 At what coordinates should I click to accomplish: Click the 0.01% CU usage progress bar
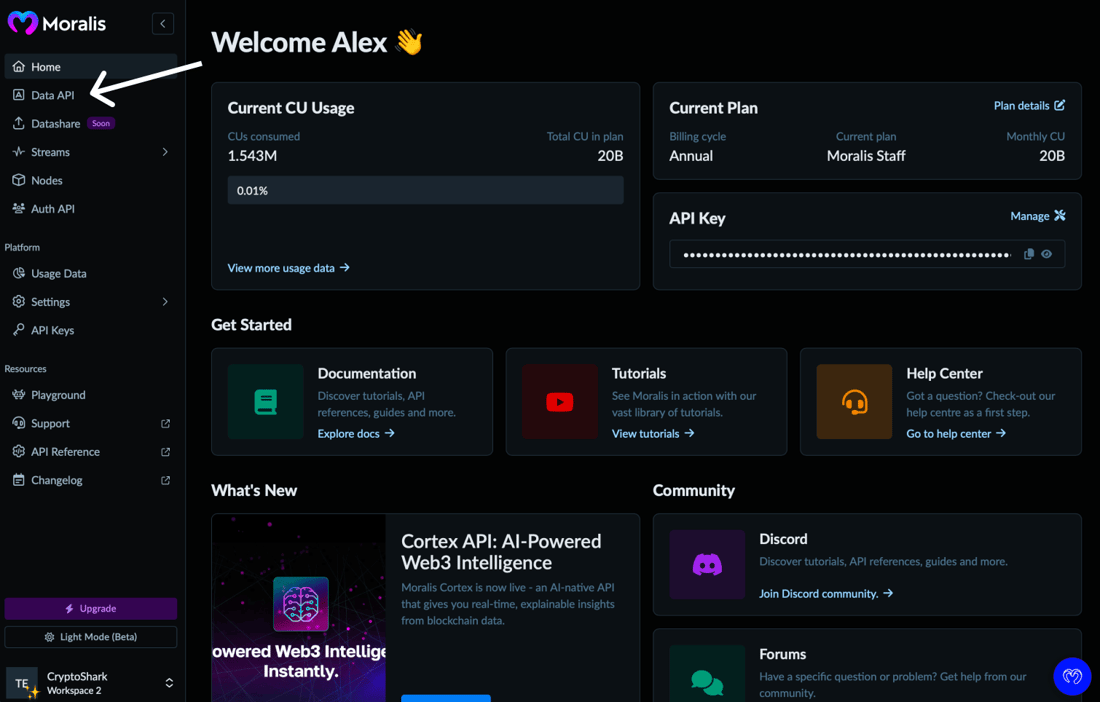pyautogui.click(x=425, y=190)
